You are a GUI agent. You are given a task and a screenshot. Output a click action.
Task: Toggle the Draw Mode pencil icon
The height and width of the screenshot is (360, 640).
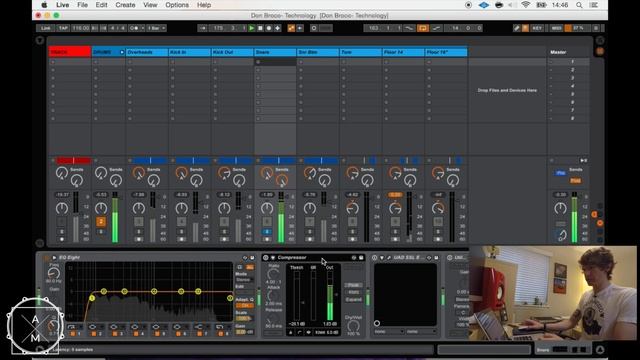point(517,28)
